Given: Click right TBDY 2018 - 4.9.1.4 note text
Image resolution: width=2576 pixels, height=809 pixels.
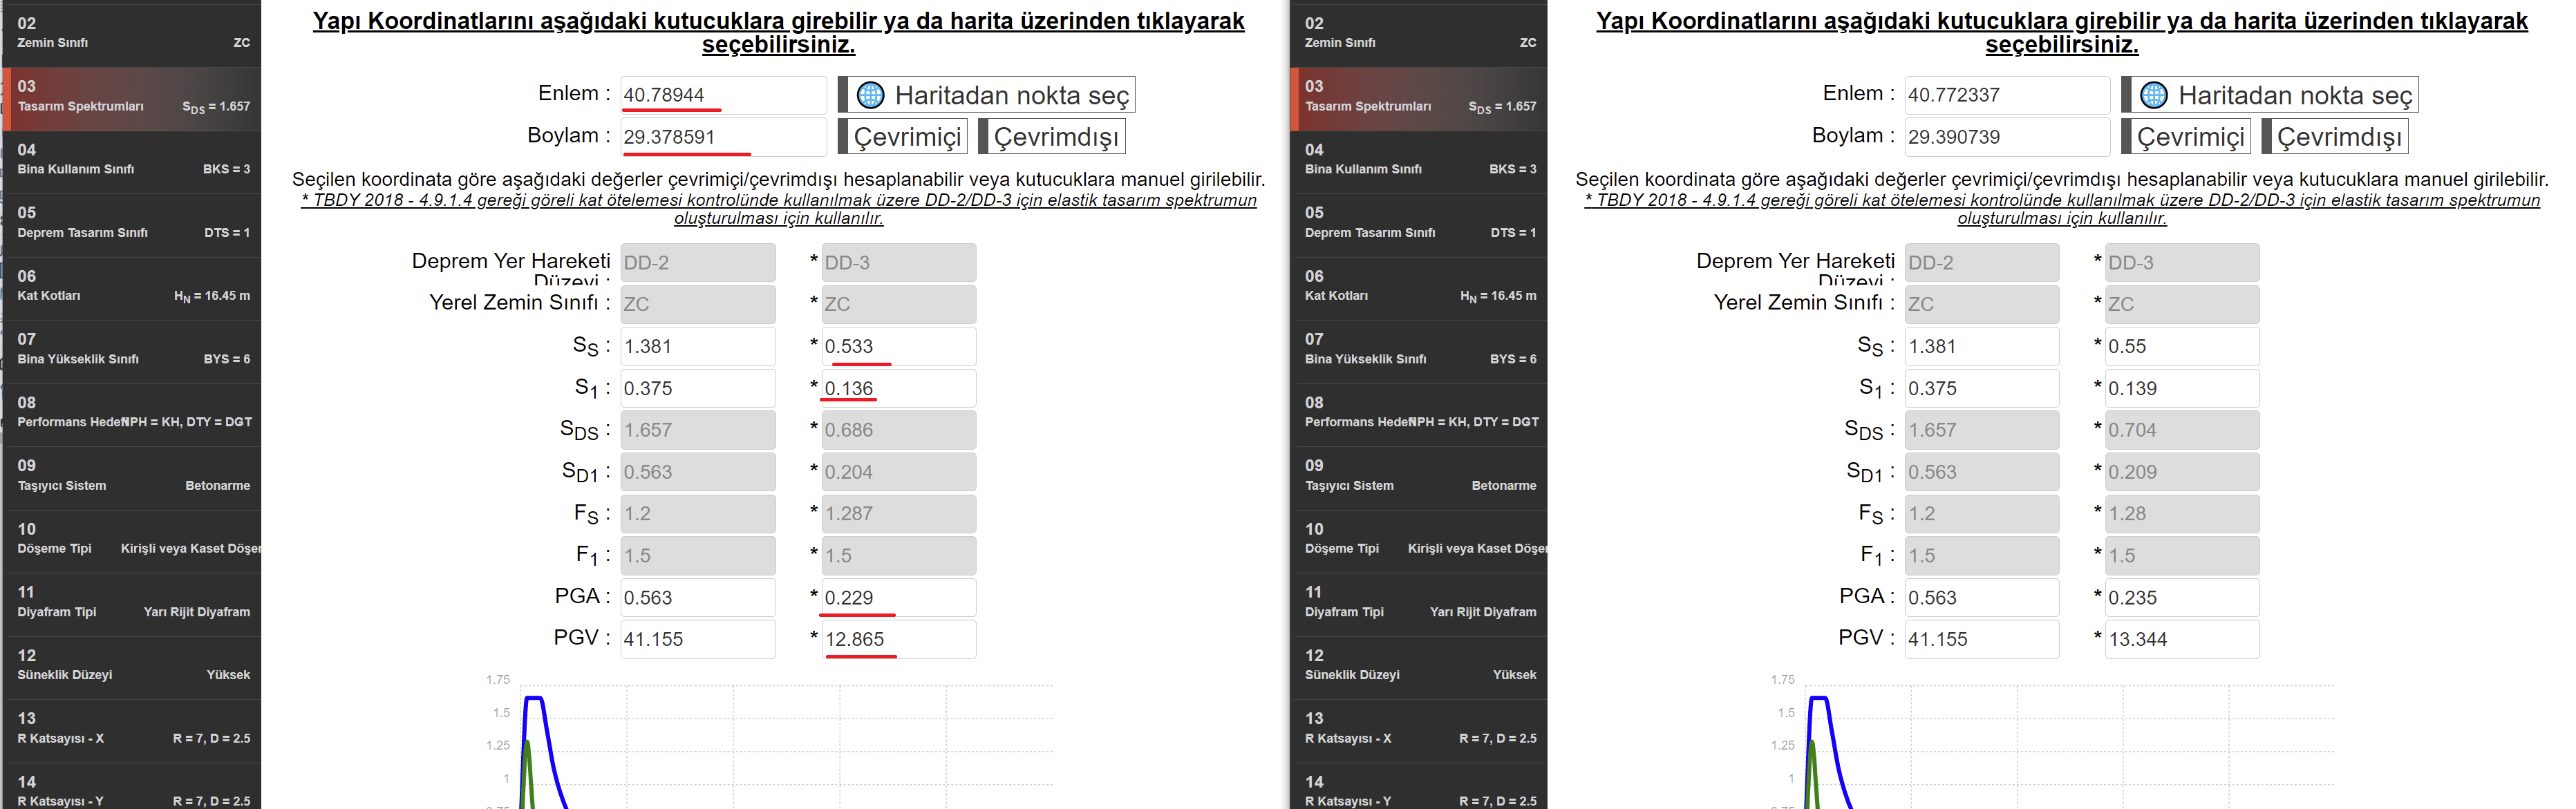Looking at the screenshot, I should (2062, 209).
